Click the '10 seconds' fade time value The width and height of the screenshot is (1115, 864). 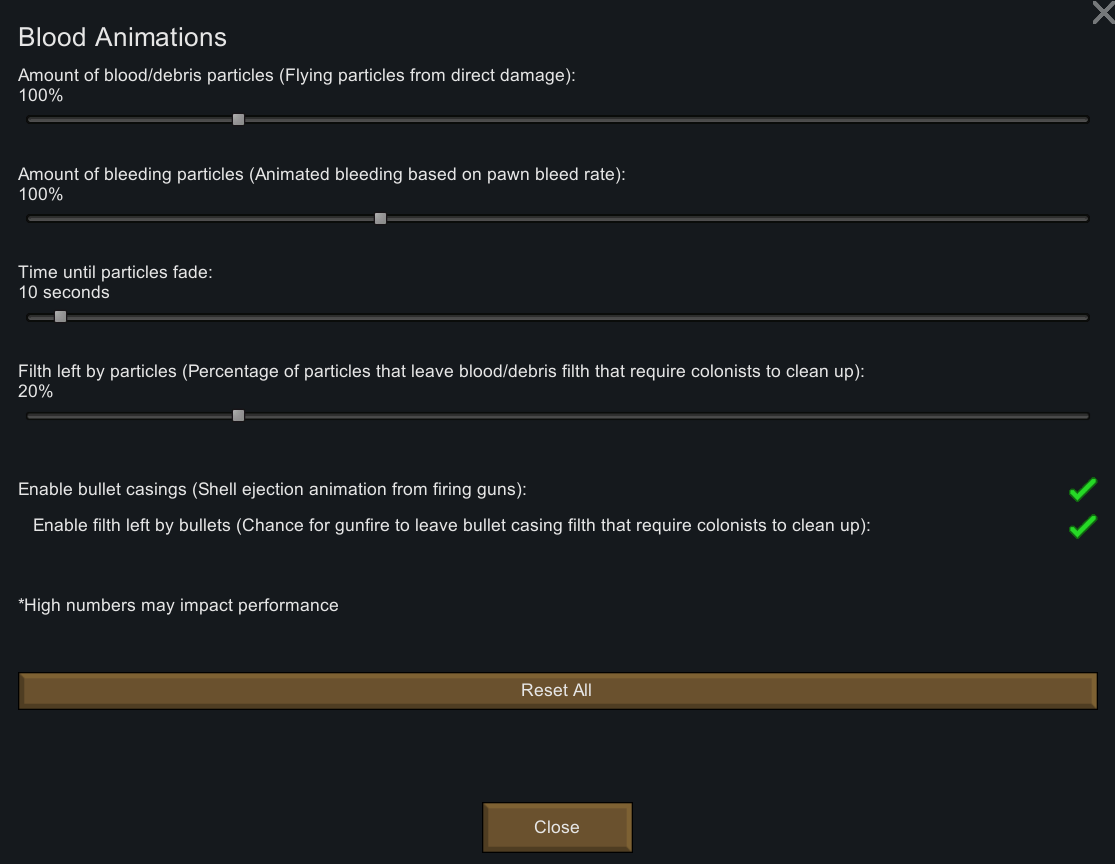click(x=64, y=292)
